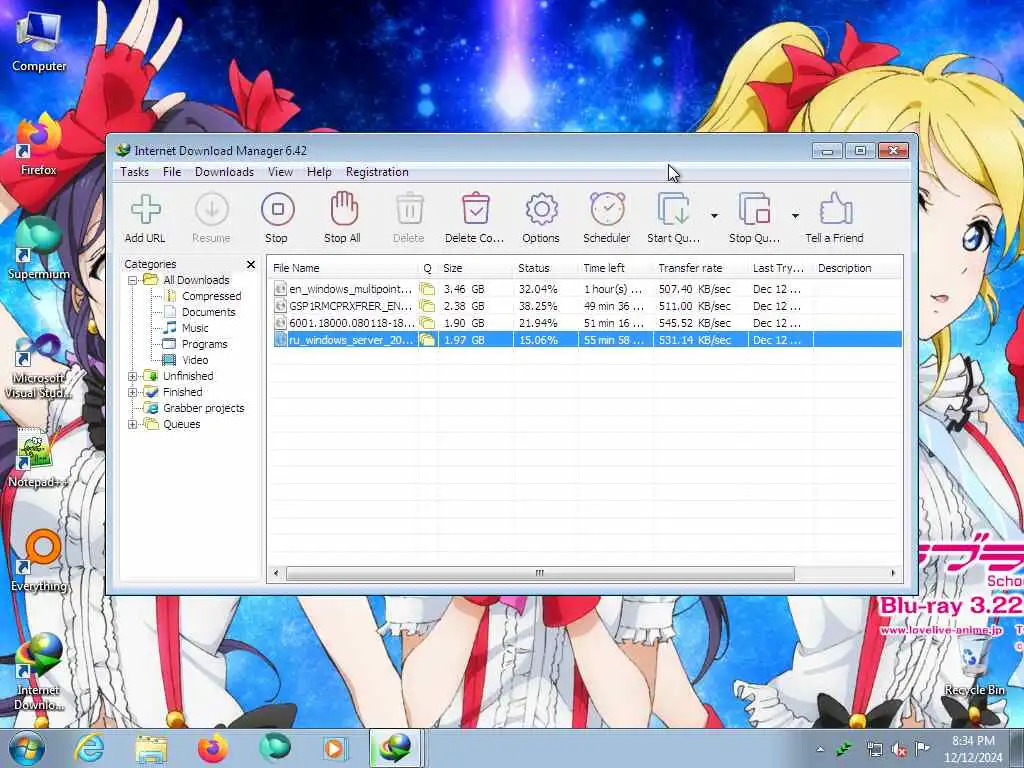Expand the Finished category node
The width and height of the screenshot is (1024, 768).
(x=133, y=392)
